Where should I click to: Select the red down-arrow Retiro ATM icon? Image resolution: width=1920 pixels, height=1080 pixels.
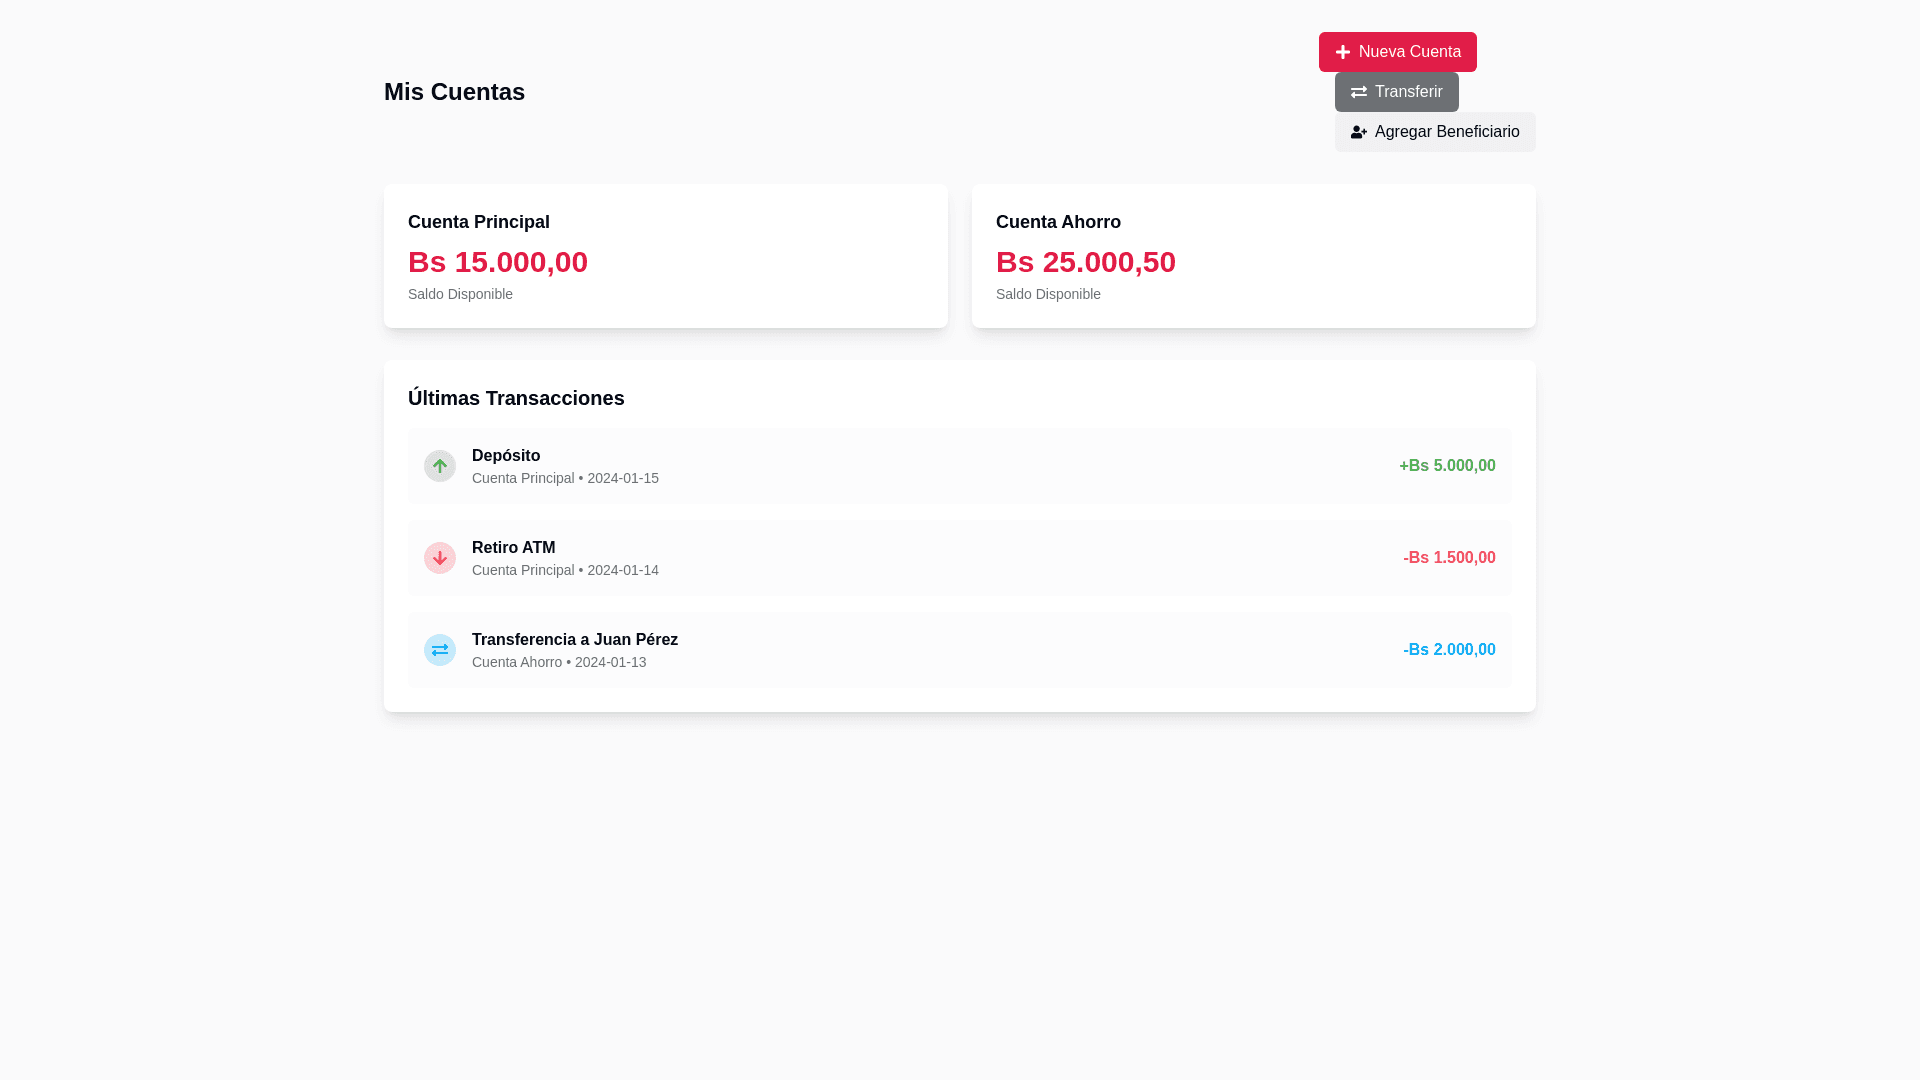[440, 558]
